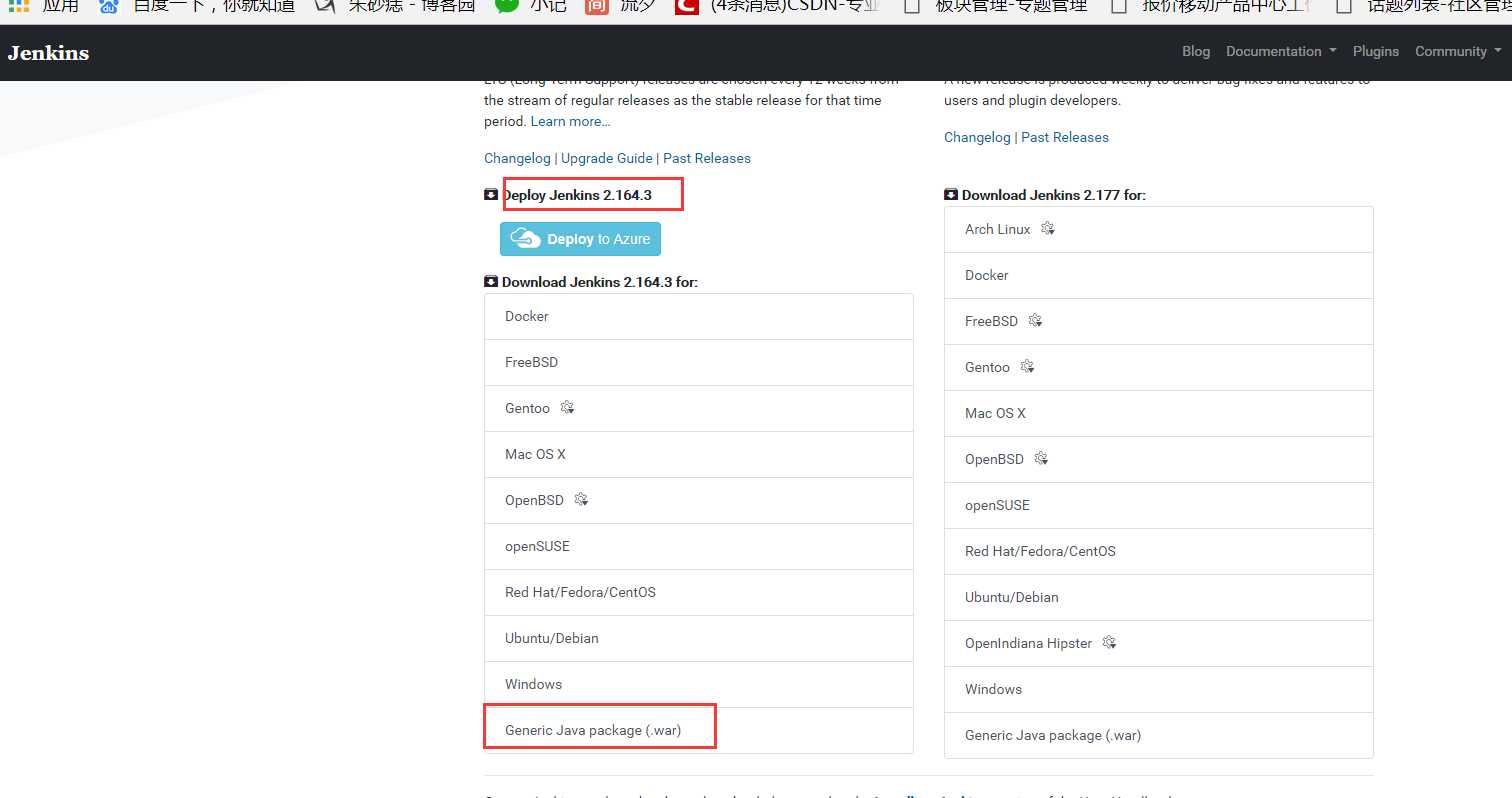
Task: Download Generic Java package (.war) for 2.164.3
Action: point(699,730)
